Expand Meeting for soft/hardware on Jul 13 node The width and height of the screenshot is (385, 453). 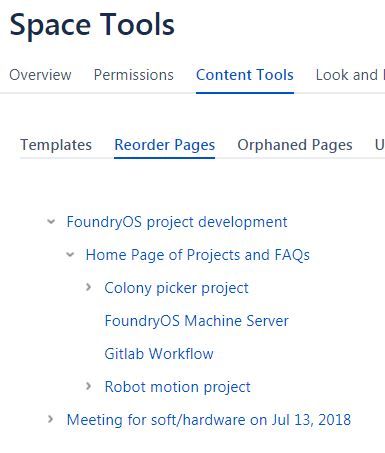(50, 419)
